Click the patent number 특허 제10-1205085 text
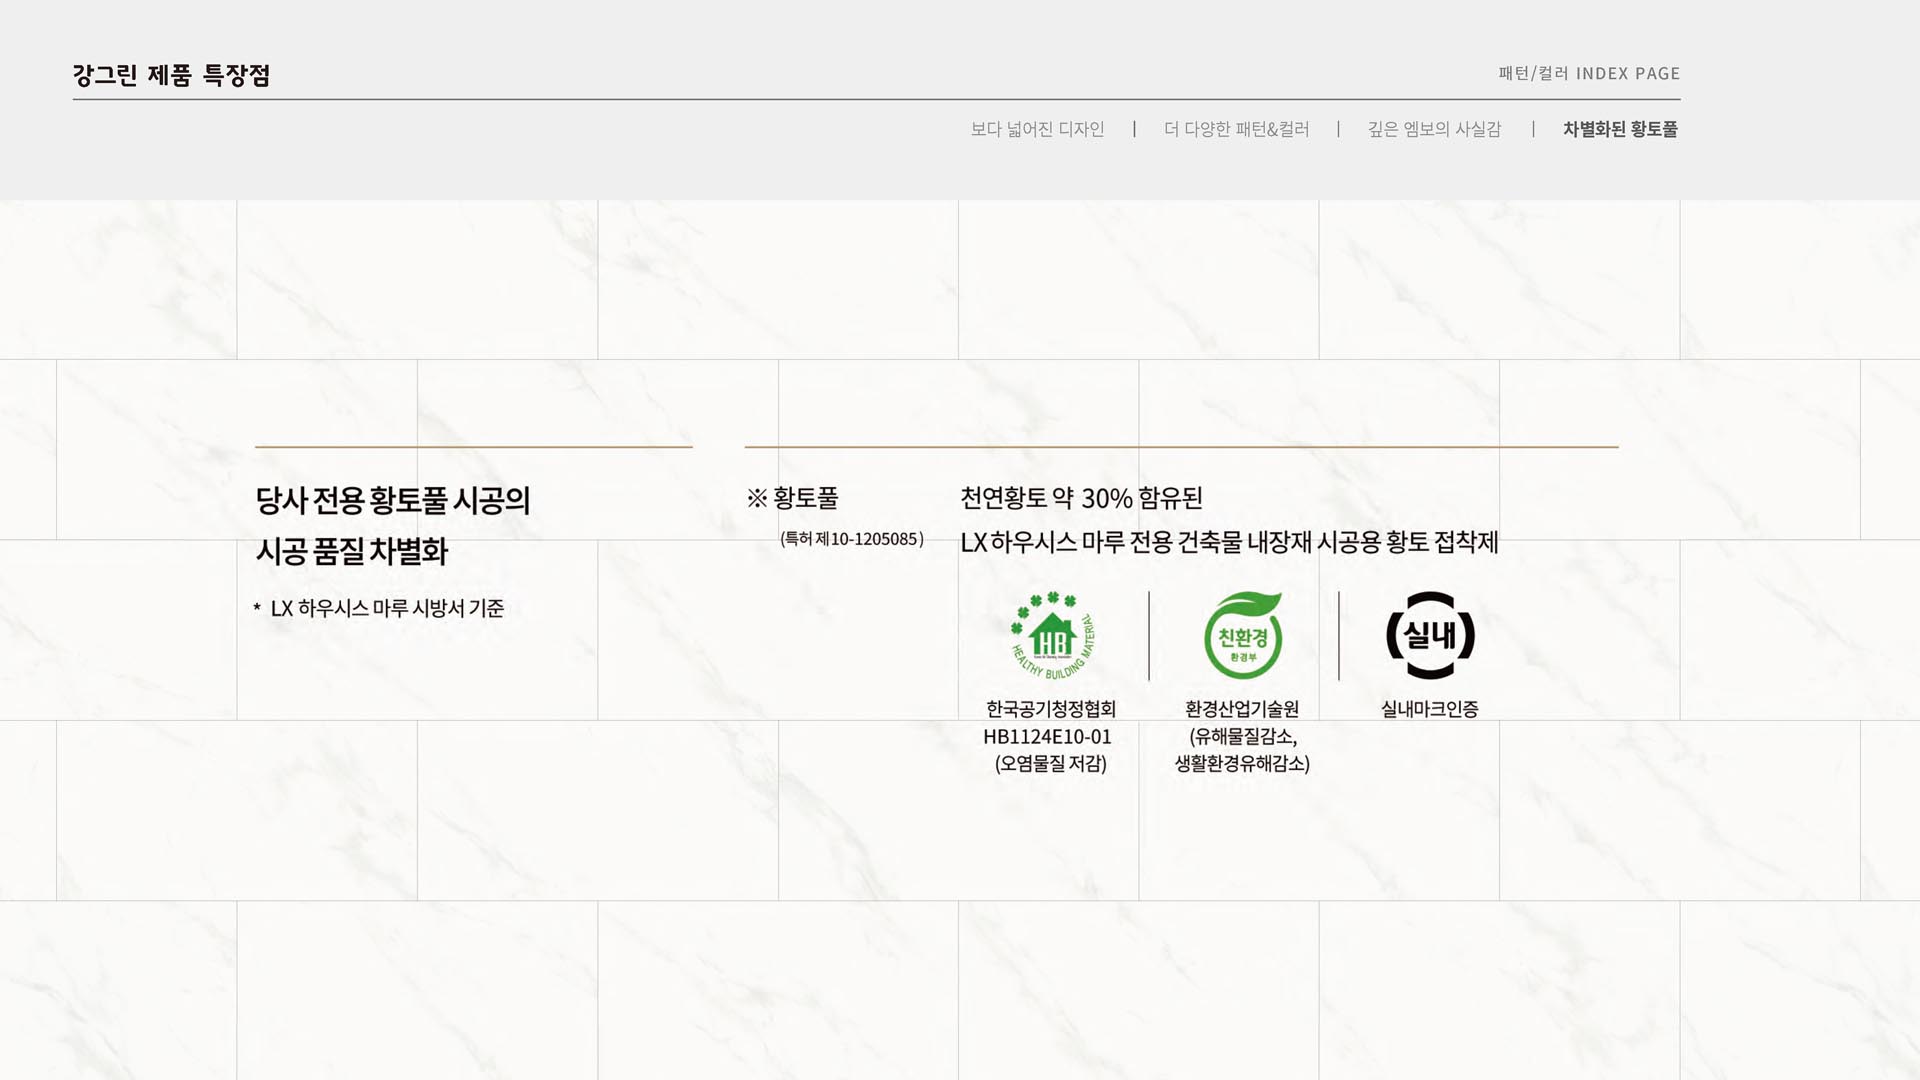 (852, 539)
